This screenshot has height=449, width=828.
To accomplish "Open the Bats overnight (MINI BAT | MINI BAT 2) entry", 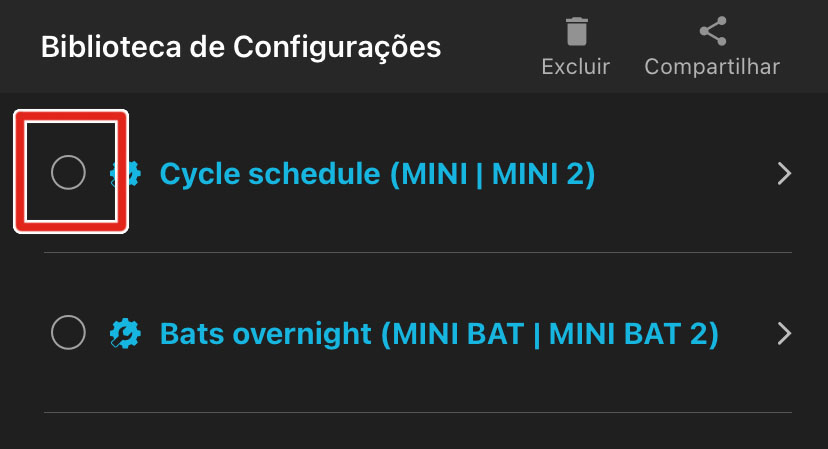I will pos(439,333).
